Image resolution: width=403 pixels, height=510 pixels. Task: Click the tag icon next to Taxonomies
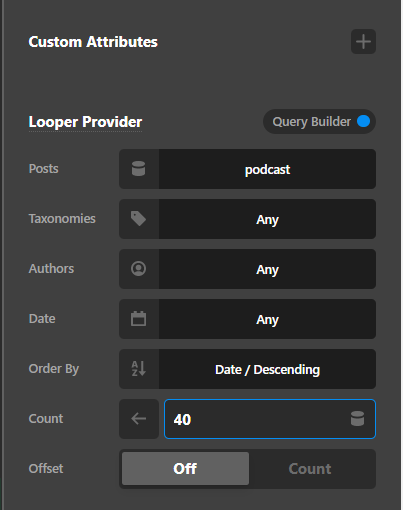139,219
